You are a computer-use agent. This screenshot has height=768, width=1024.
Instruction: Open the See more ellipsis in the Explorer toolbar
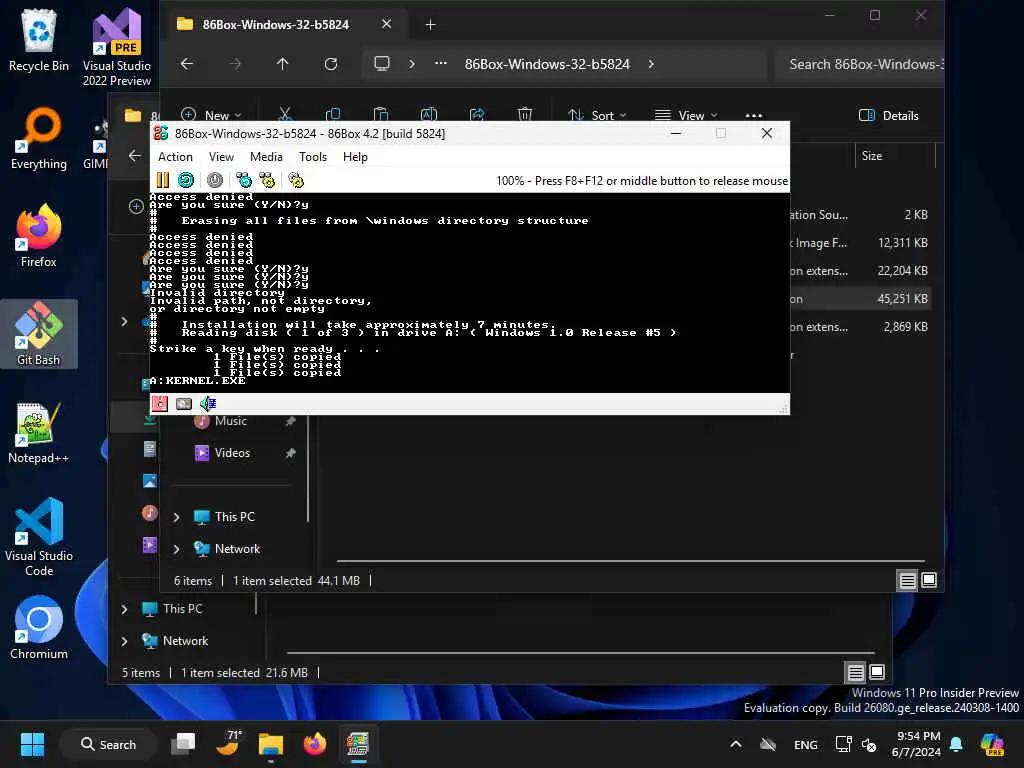(x=754, y=115)
